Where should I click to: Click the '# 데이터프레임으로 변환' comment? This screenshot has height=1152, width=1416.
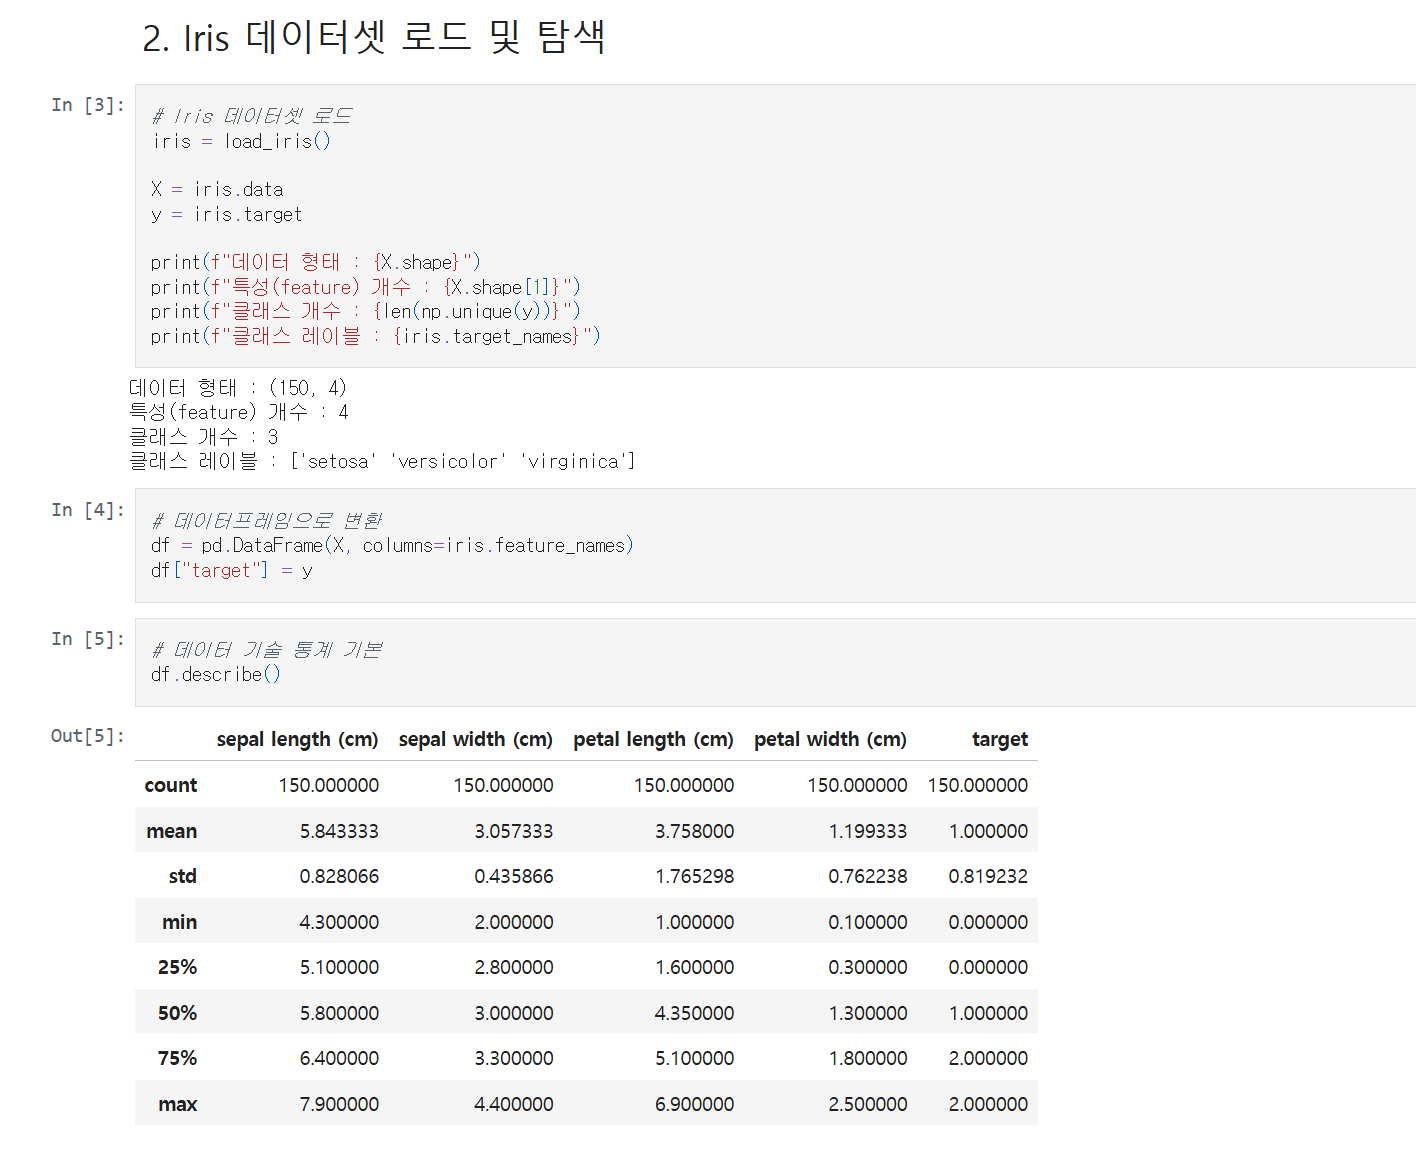tap(266, 521)
